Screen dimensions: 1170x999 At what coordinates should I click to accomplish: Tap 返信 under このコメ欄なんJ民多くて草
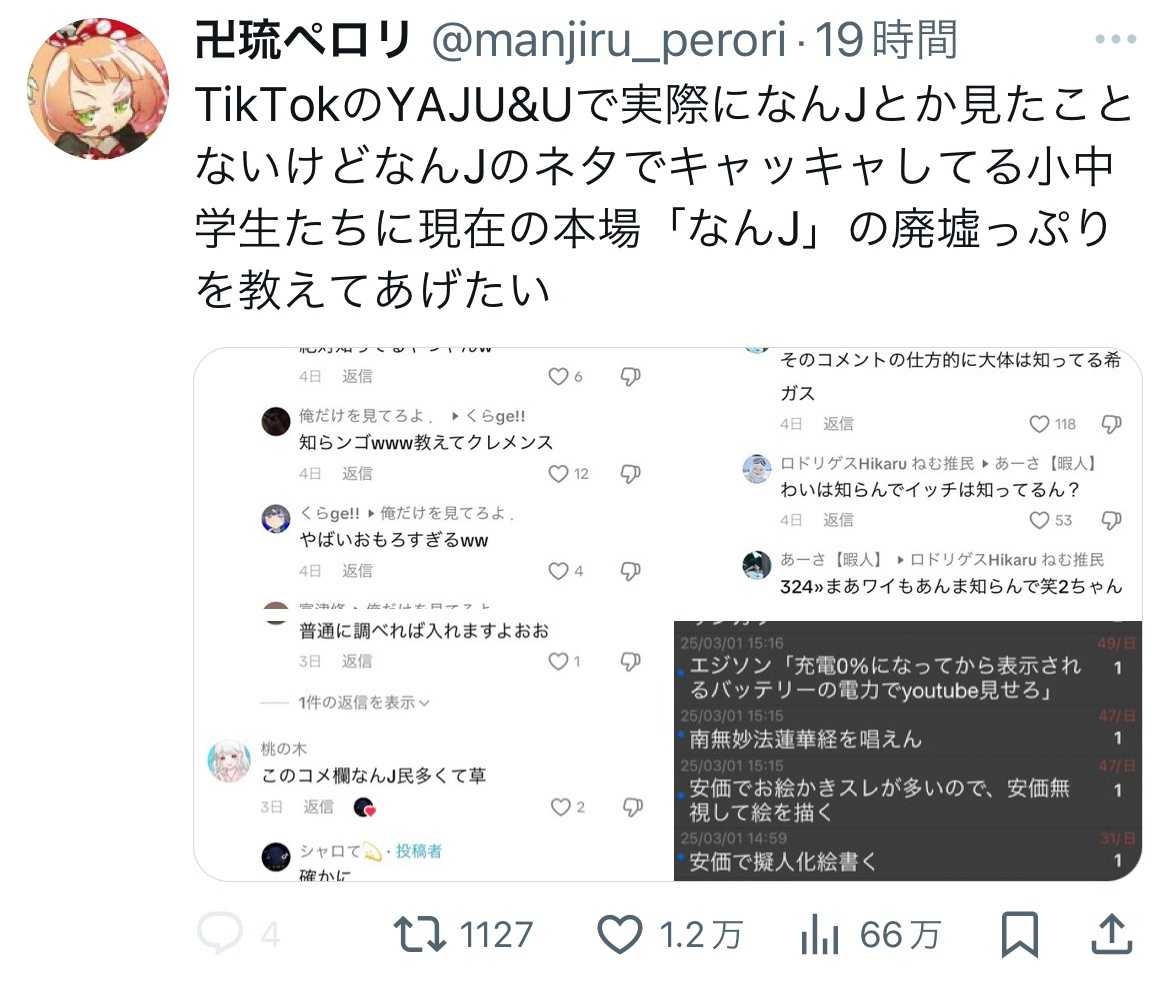[x=319, y=807]
